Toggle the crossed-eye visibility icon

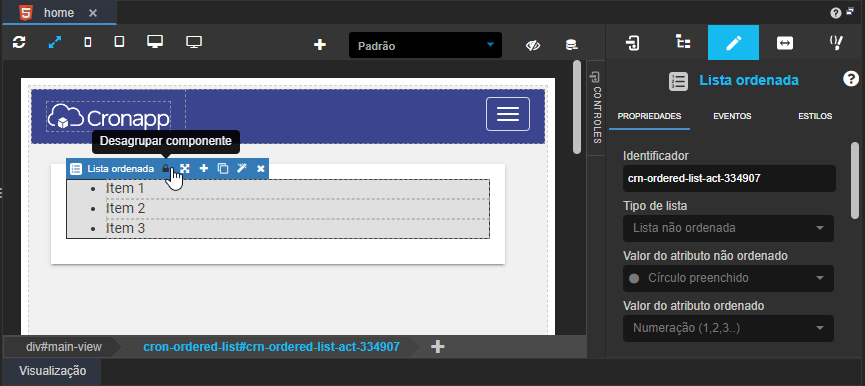[x=532, y=45]
